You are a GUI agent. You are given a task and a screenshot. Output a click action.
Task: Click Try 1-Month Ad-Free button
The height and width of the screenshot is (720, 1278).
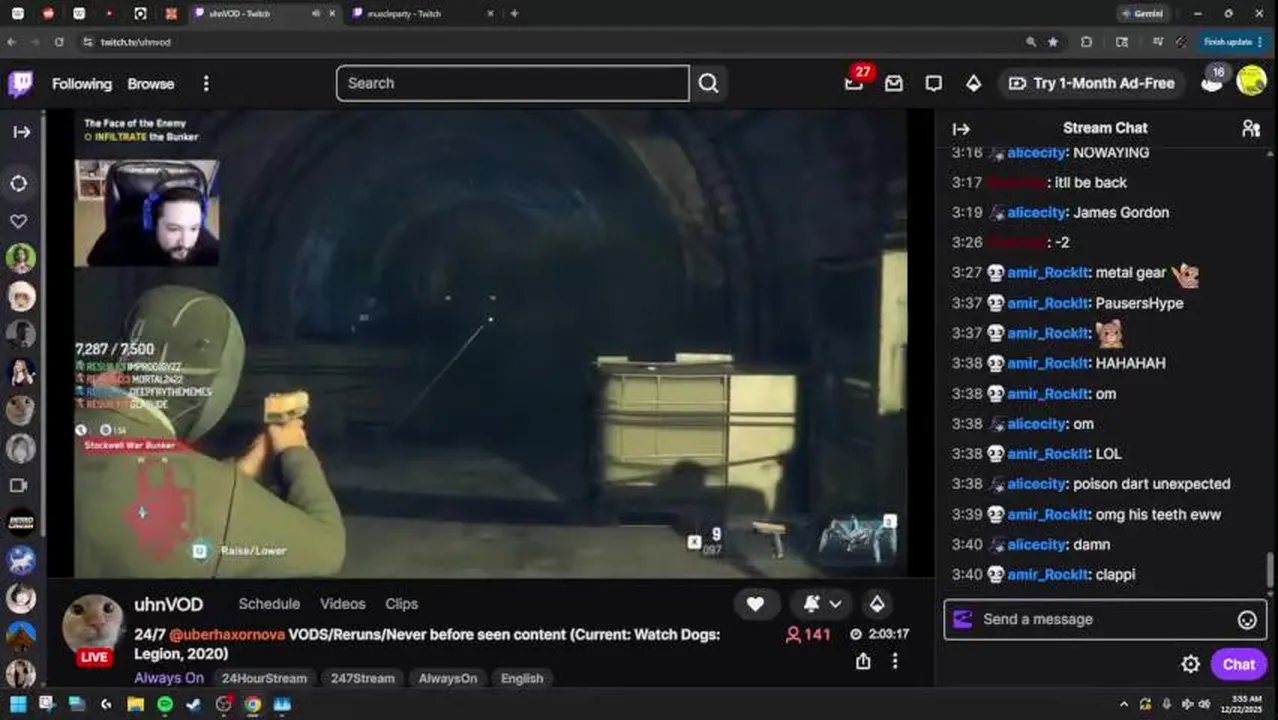pyautogui.click(x=1092, y=84)
